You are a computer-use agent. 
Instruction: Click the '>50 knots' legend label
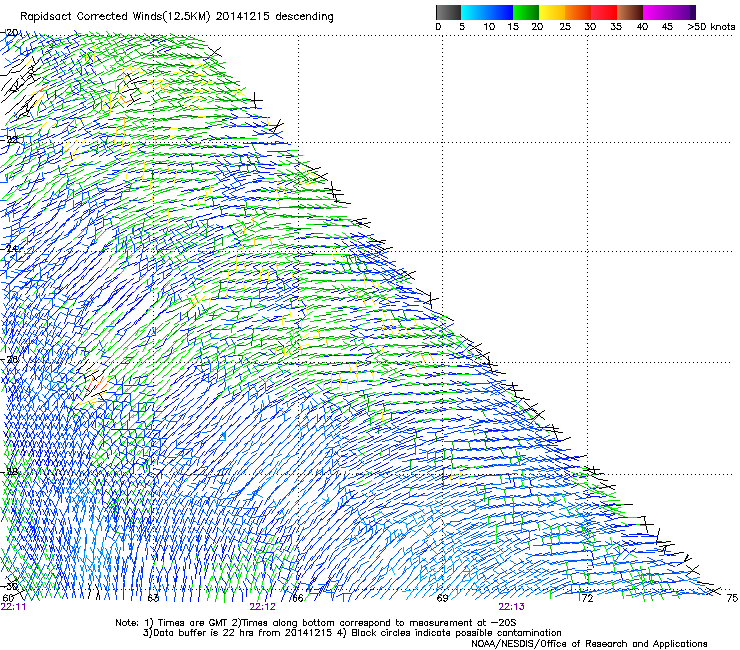pos(711,27)
